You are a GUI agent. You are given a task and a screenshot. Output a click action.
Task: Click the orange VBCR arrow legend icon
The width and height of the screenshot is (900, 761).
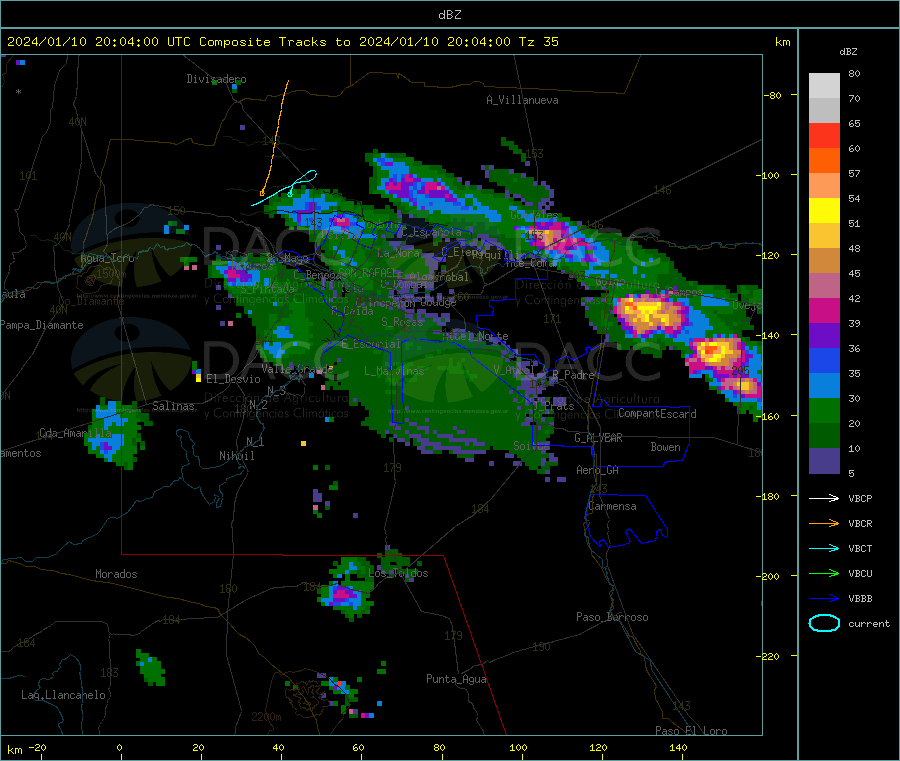[824, 523]
